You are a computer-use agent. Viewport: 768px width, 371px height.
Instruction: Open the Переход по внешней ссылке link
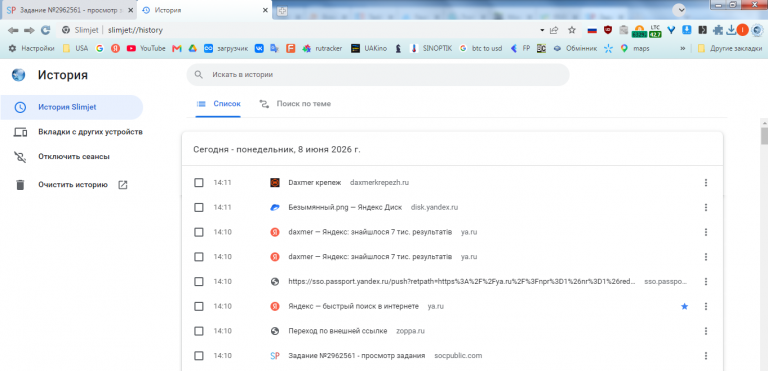point(338,331)
